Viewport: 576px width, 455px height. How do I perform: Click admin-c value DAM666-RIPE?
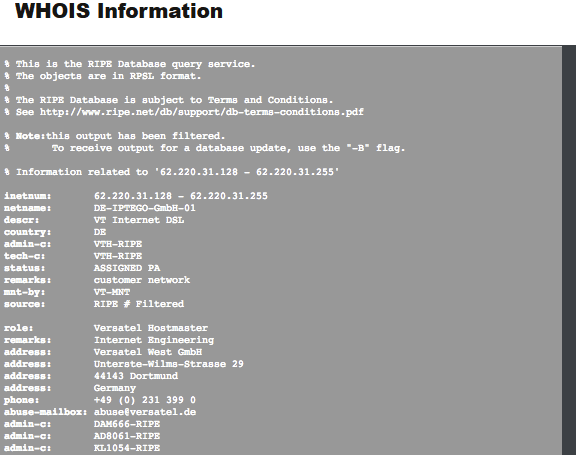pos(127,424)
